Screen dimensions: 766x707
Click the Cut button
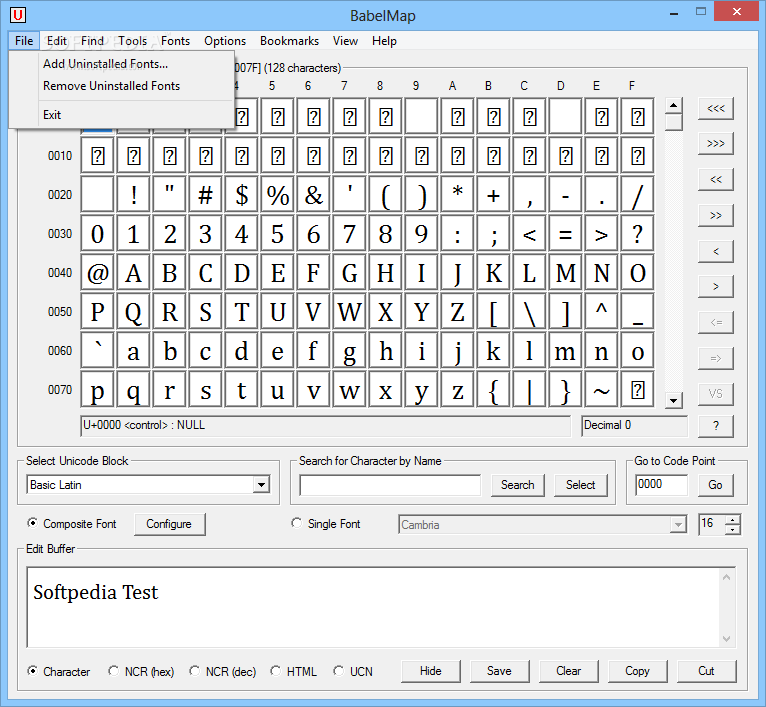coord(706,671)
